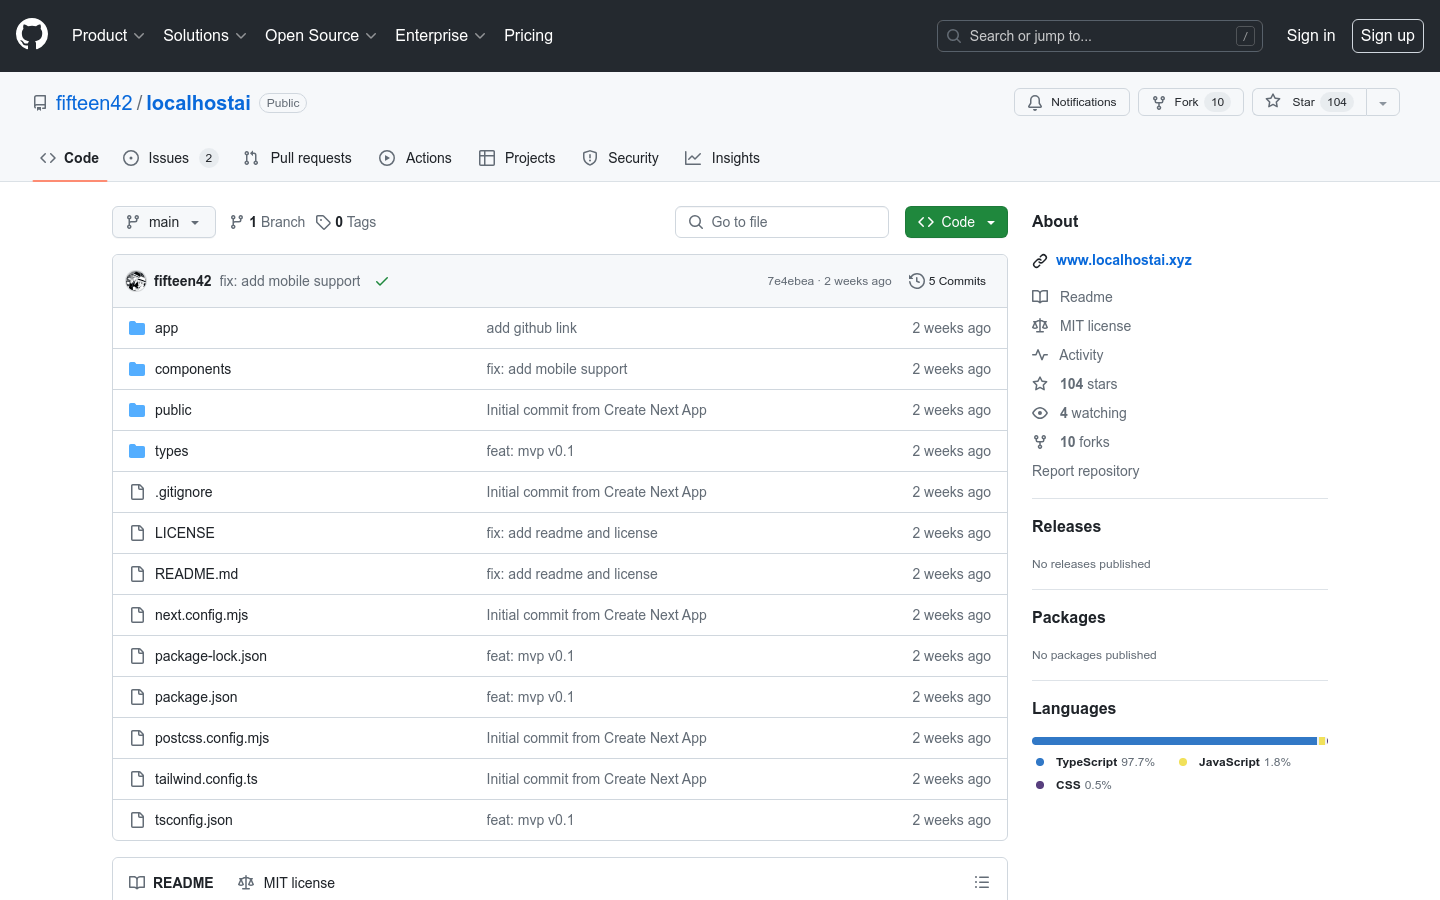Open the green Code dropdown button
The width and height of the screenshot is (1440, 900).
pyautogui.click(x=956, y=222)
